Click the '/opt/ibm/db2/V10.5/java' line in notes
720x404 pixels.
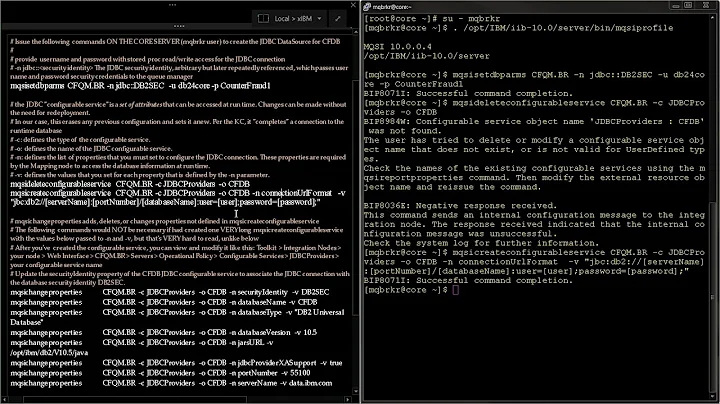49,353
